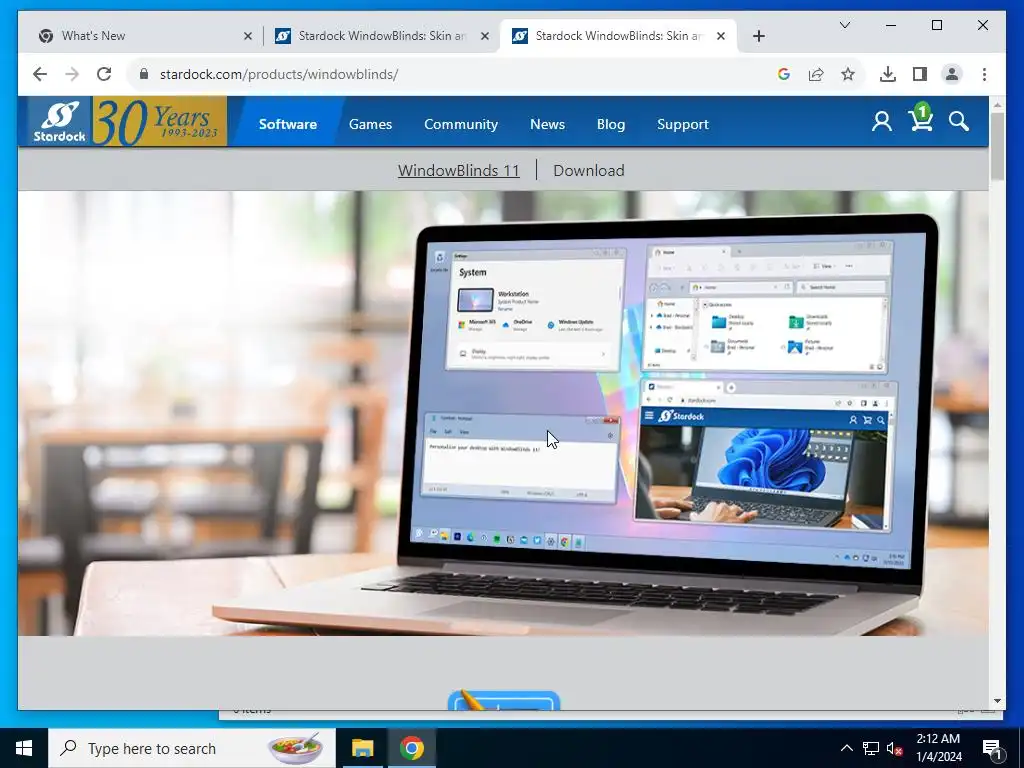Click the scrollbar up arrow

[x=997, y=104]
